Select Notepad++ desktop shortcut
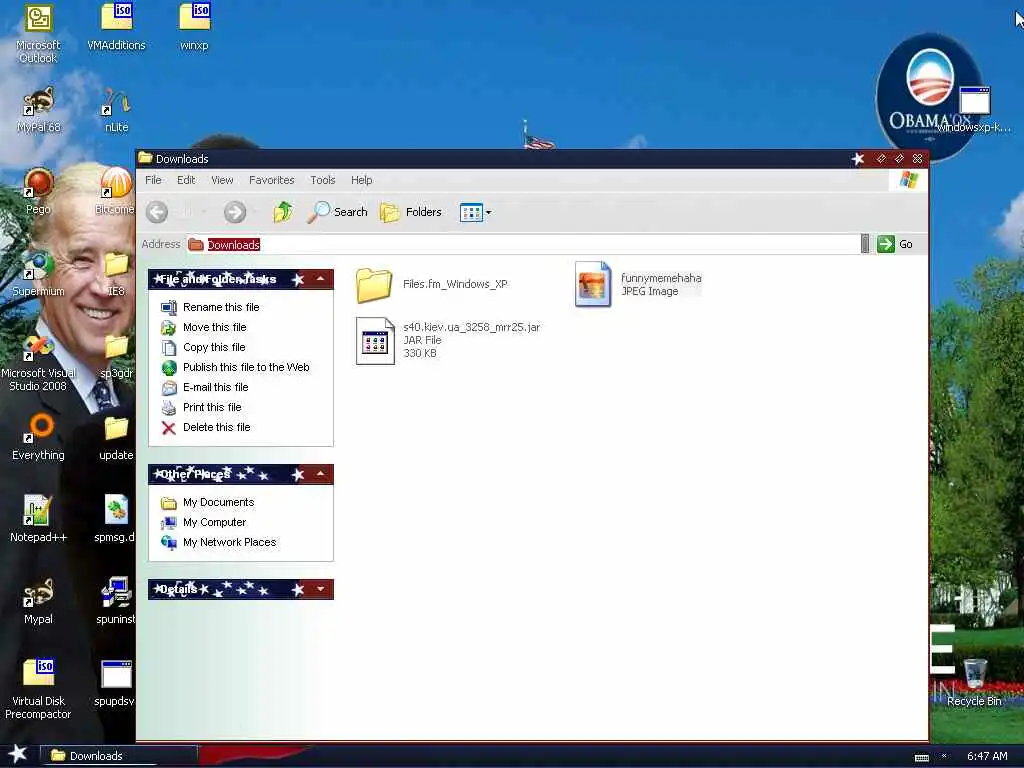Image resolution: width=1024 pixels, height=768 pixels. [x=38, y=520]
